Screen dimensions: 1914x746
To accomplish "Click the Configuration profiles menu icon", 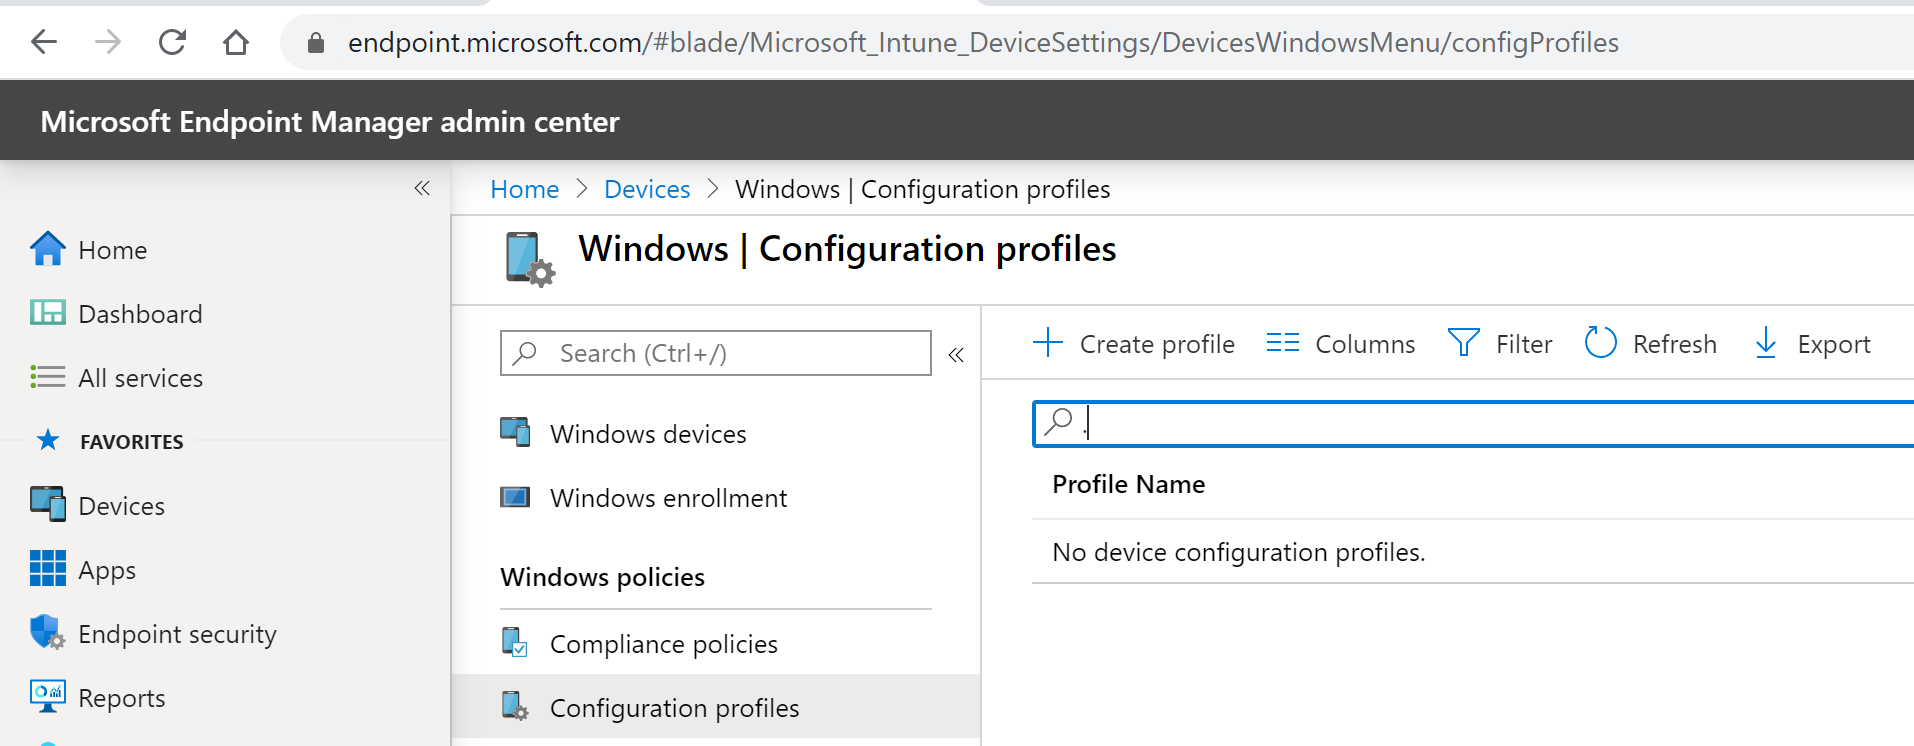I will pyautogui.click(x=515, y=706).
